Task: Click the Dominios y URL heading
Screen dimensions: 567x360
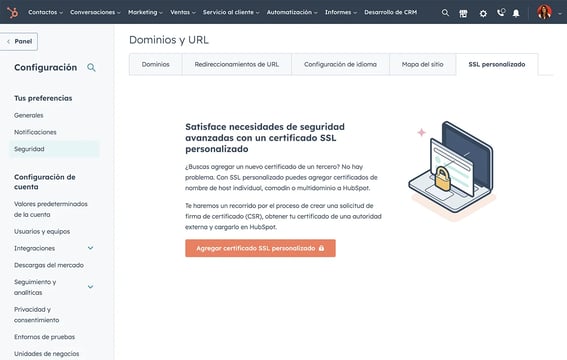Action: tap(169, 40)
